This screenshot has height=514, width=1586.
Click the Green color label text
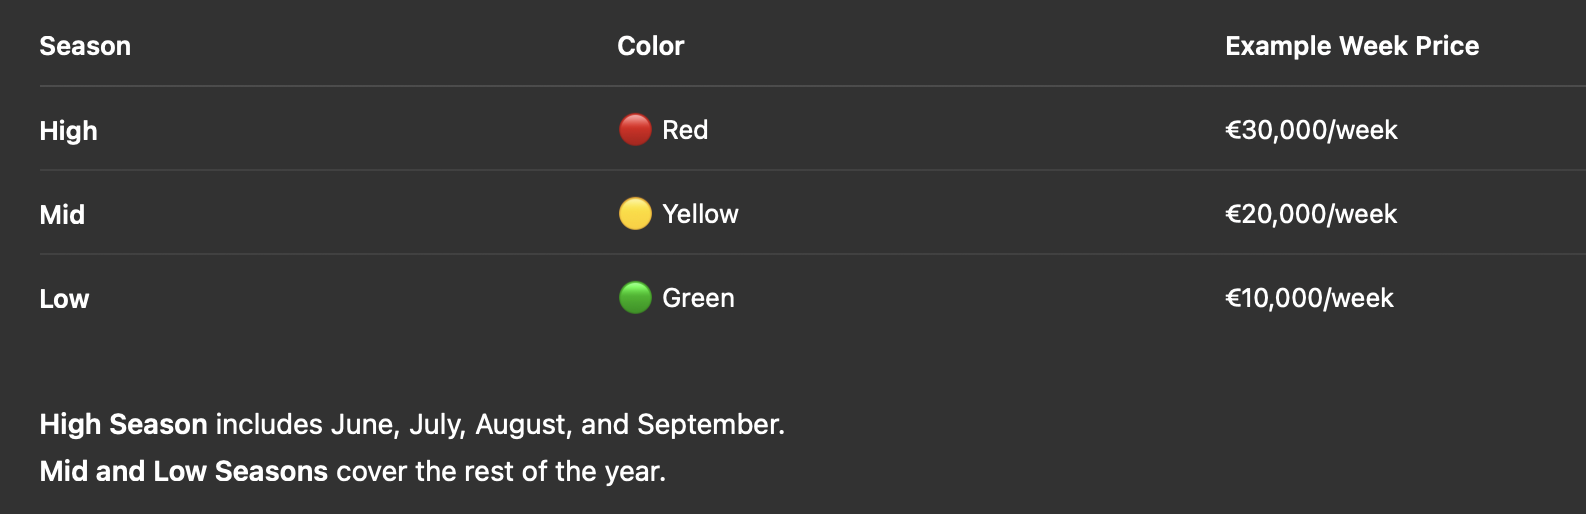[698, 298]
